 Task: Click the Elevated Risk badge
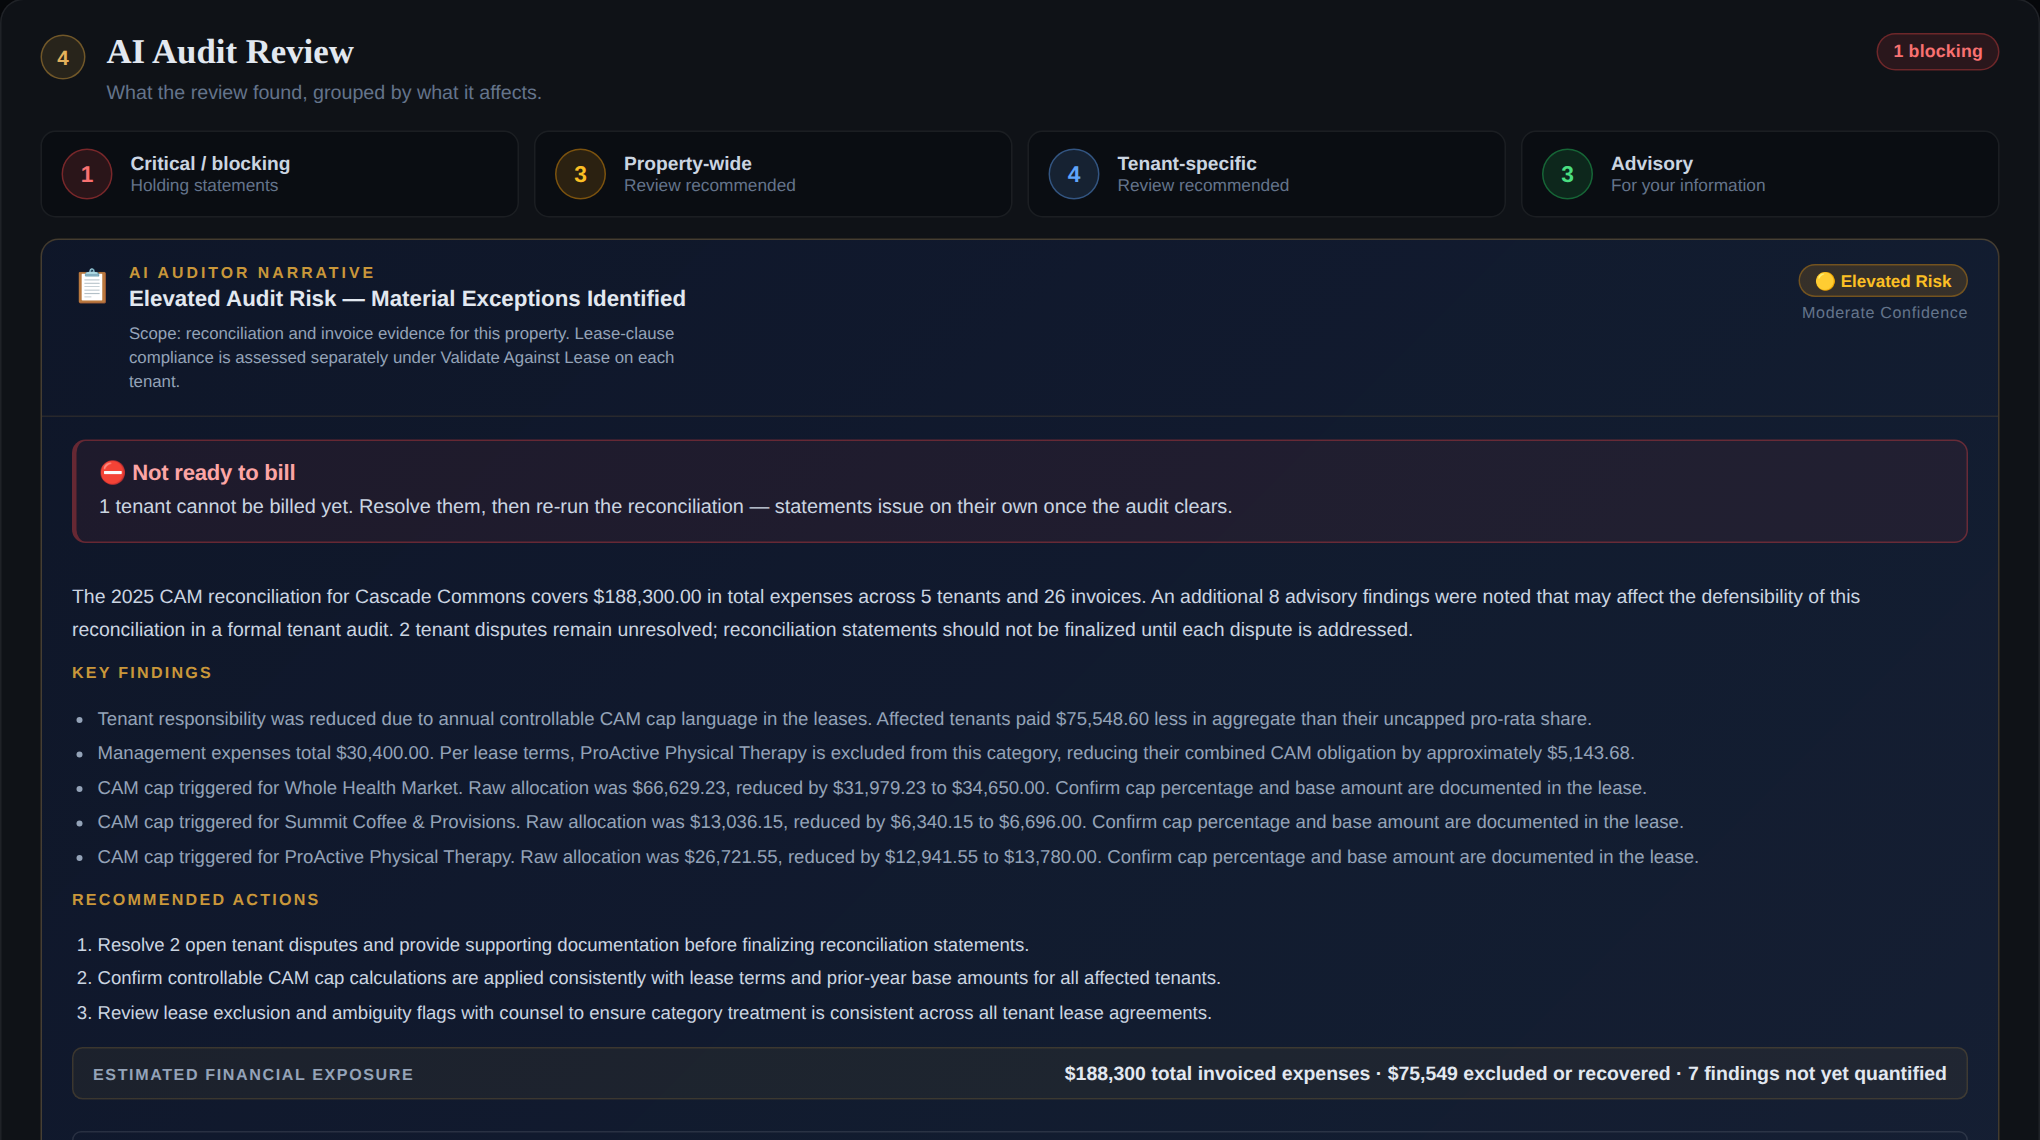pyautogui.click(x=1883, y=281)
